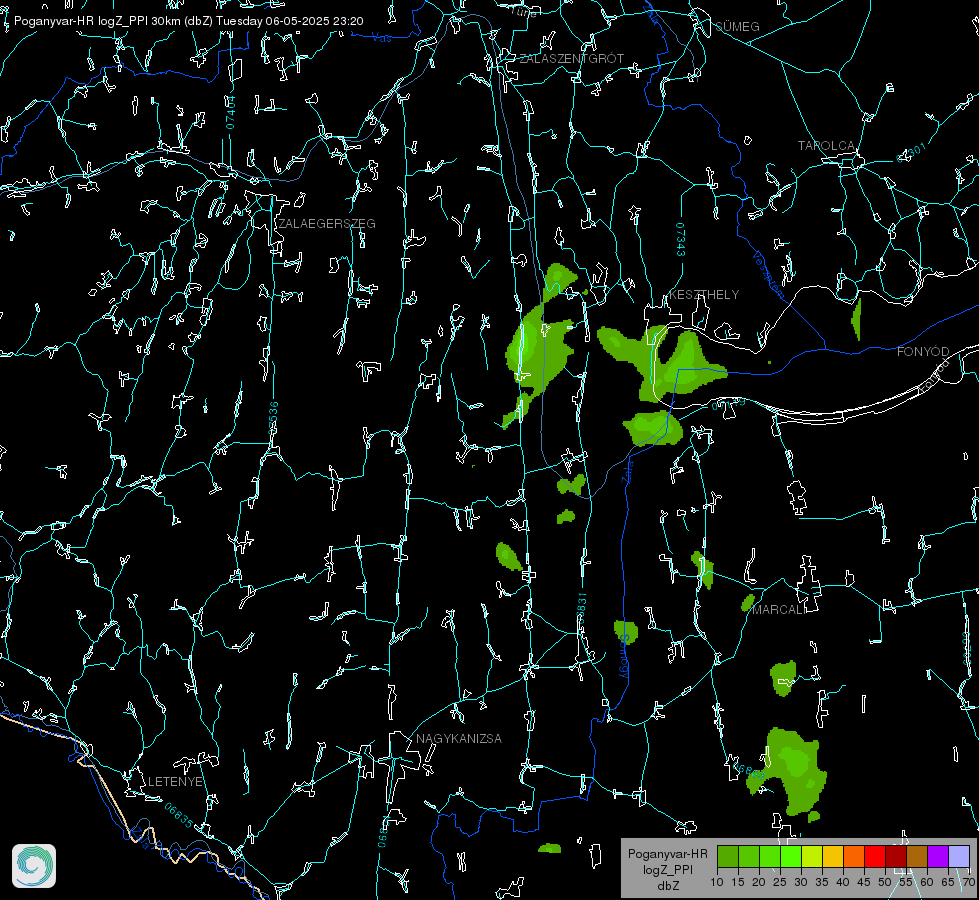This screenshot has width=979, height=900.
Task: Click the road number label '07404'
Action: click(230, 112)
